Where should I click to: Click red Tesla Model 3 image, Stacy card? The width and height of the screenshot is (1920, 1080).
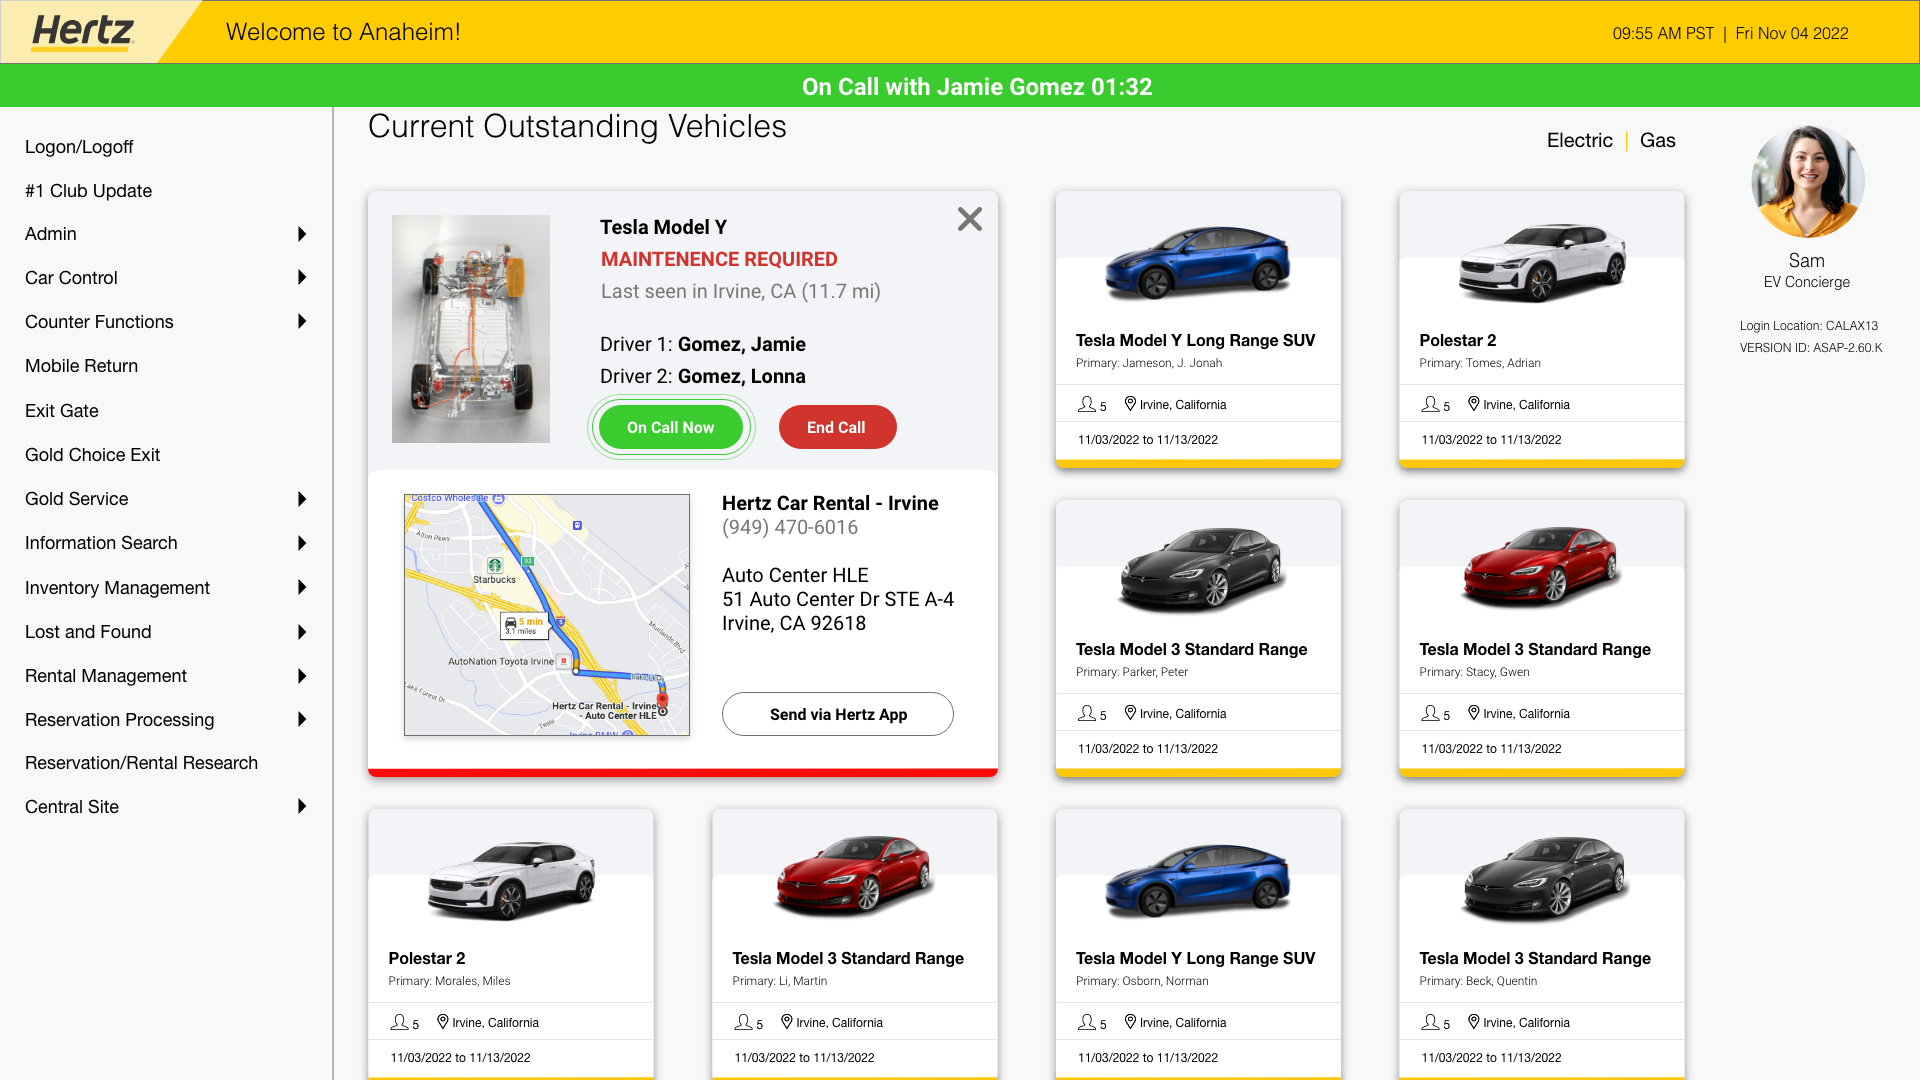1541,567
